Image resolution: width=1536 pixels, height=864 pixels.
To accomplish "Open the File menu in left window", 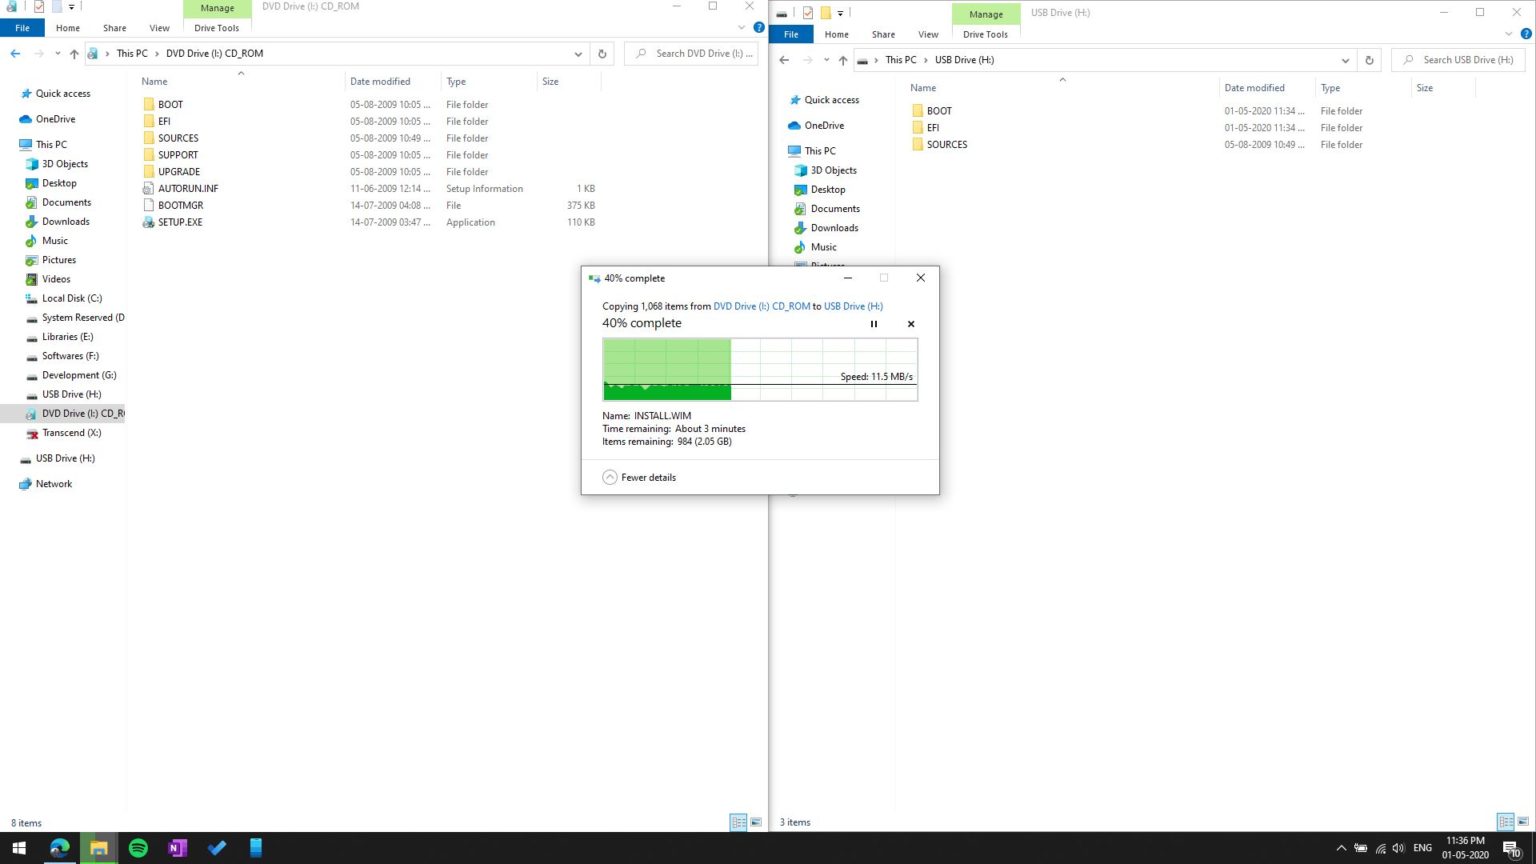I will 22,28.
